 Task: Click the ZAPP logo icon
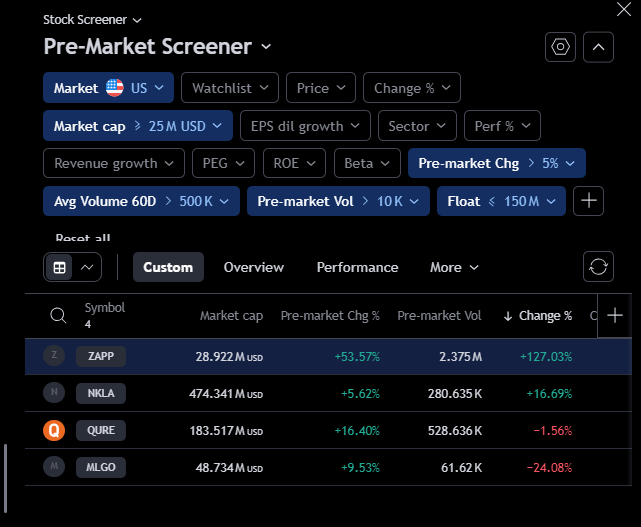(54, 355)
